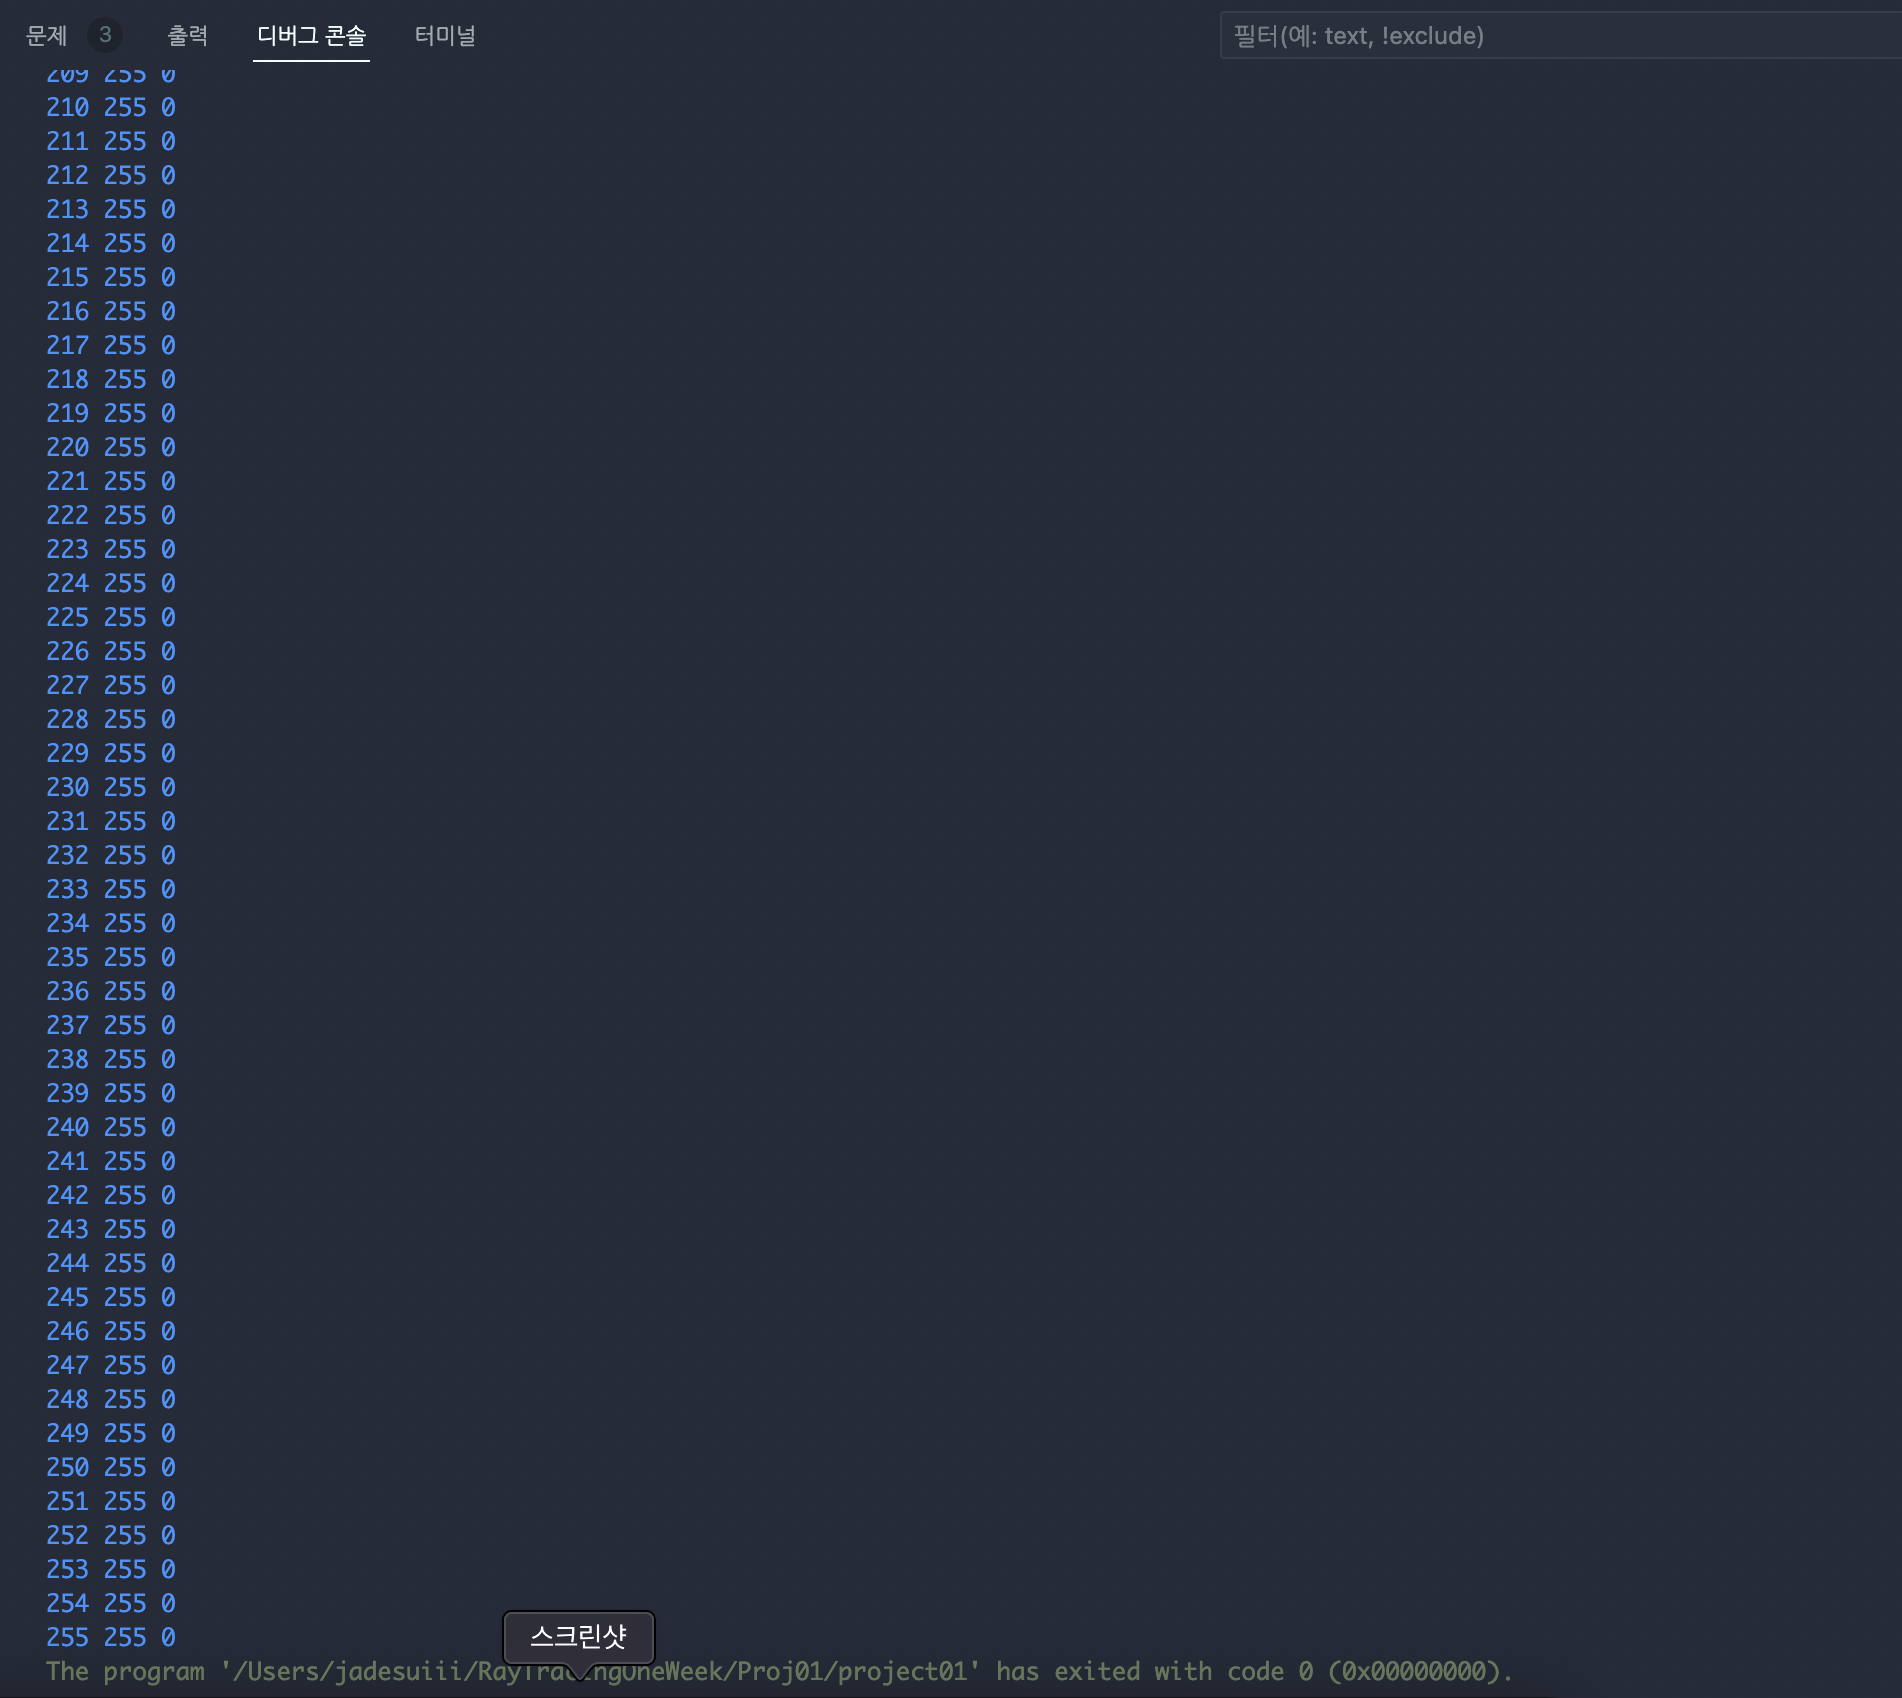Select the console line "251 255 0"

tap(111, 1501)
